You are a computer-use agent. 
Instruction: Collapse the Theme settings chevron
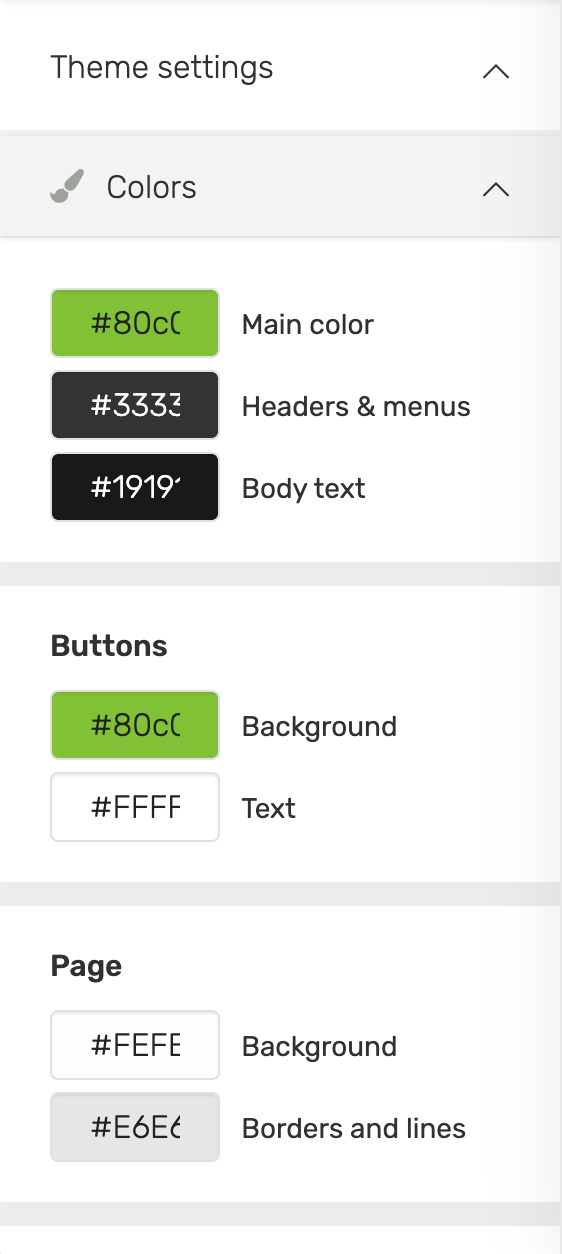pos(496,71)
